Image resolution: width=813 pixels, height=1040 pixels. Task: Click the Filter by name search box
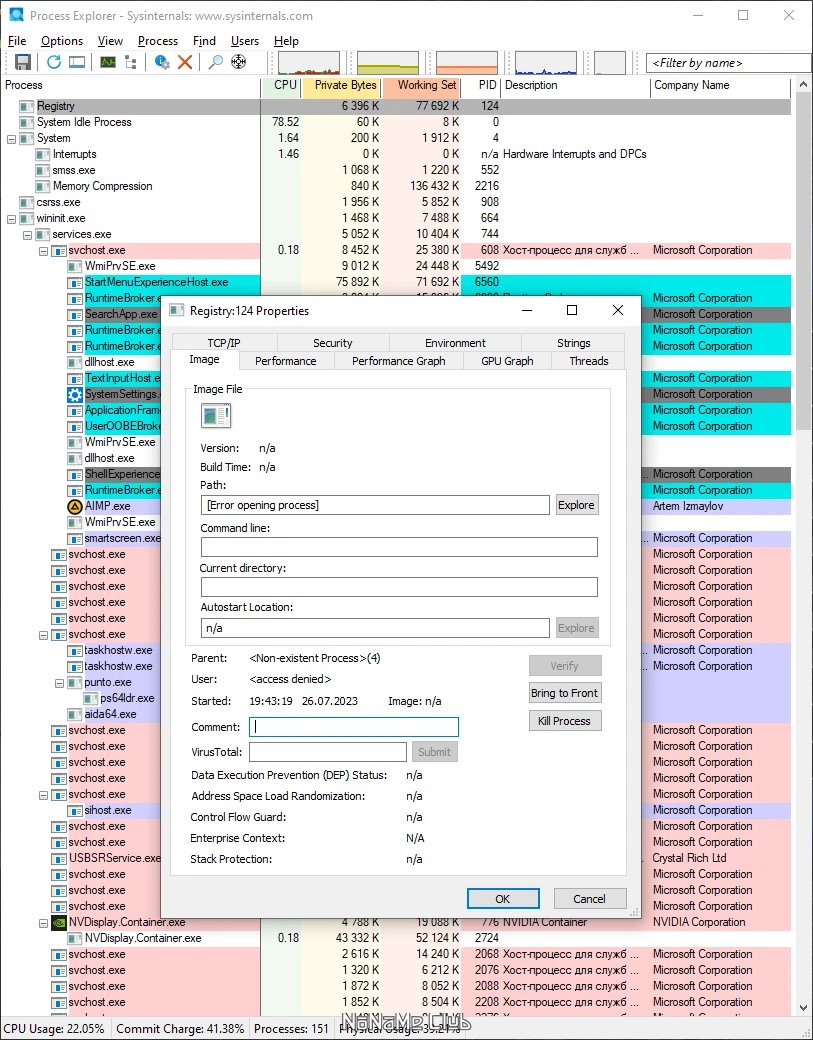click(727, 63)
